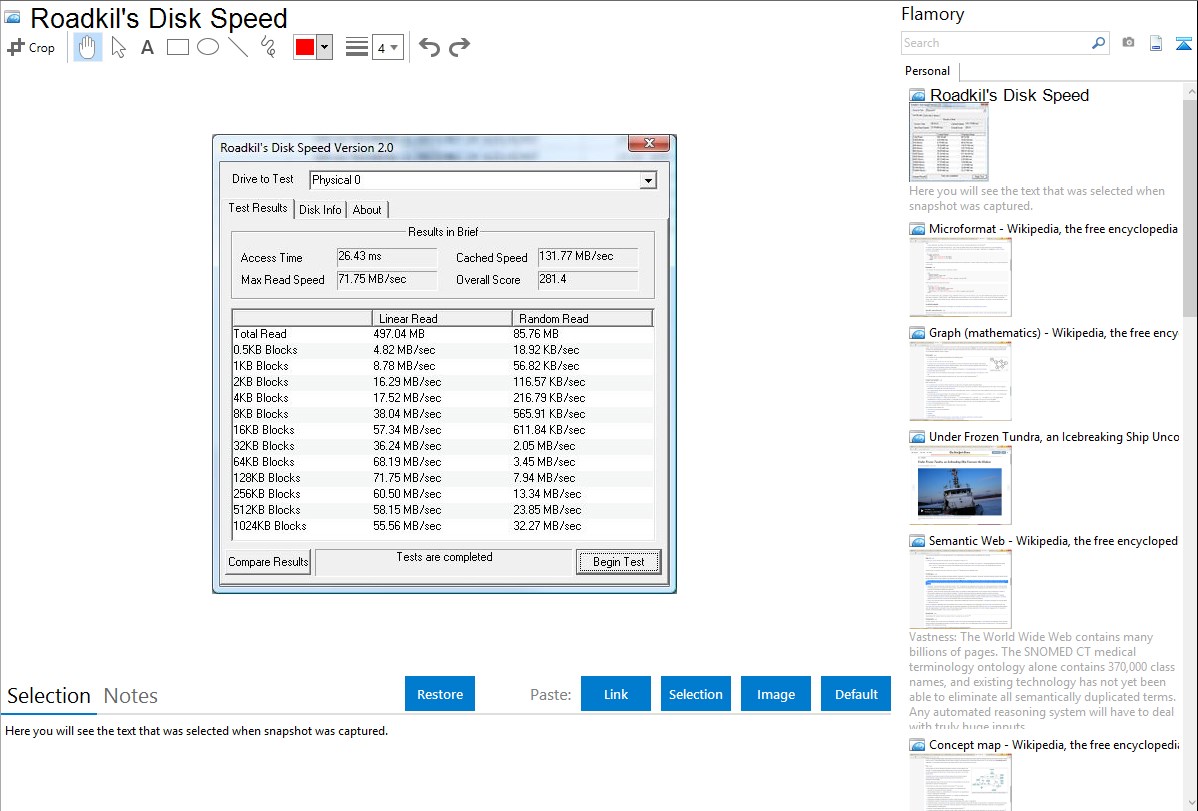The width and height of the screenshot is (1198, 811).
Task: Click the search magnifier icon
Action: (1099, 43)
